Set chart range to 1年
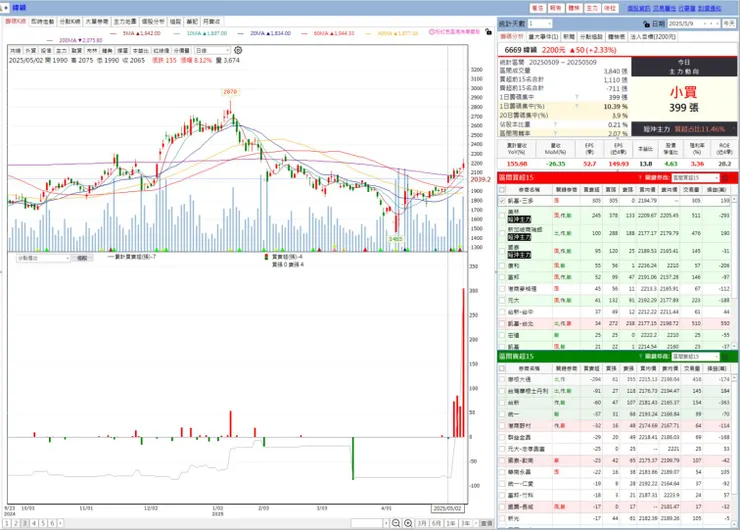 point(451,523)
